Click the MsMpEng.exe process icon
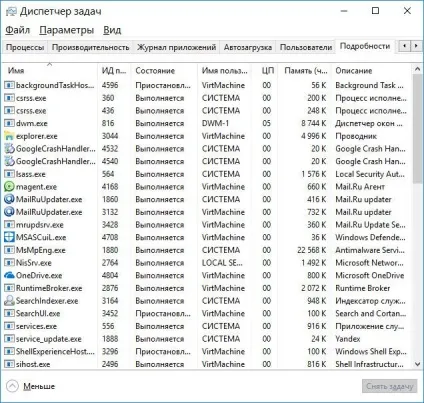424x403 pixels. [x=9, y=250]
